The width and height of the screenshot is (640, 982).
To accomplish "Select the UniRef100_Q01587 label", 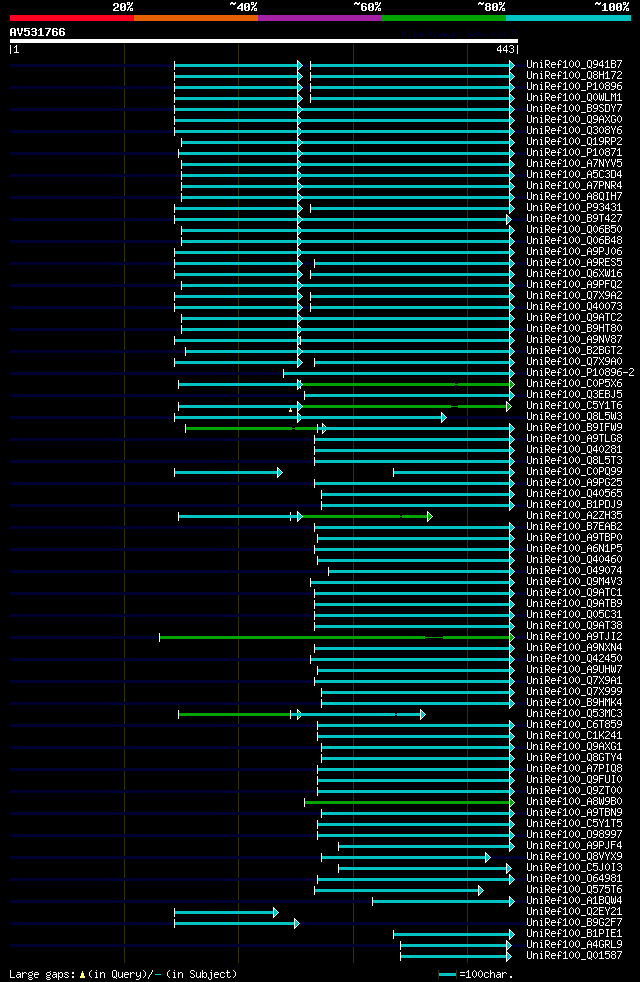I will click(574, 956).
